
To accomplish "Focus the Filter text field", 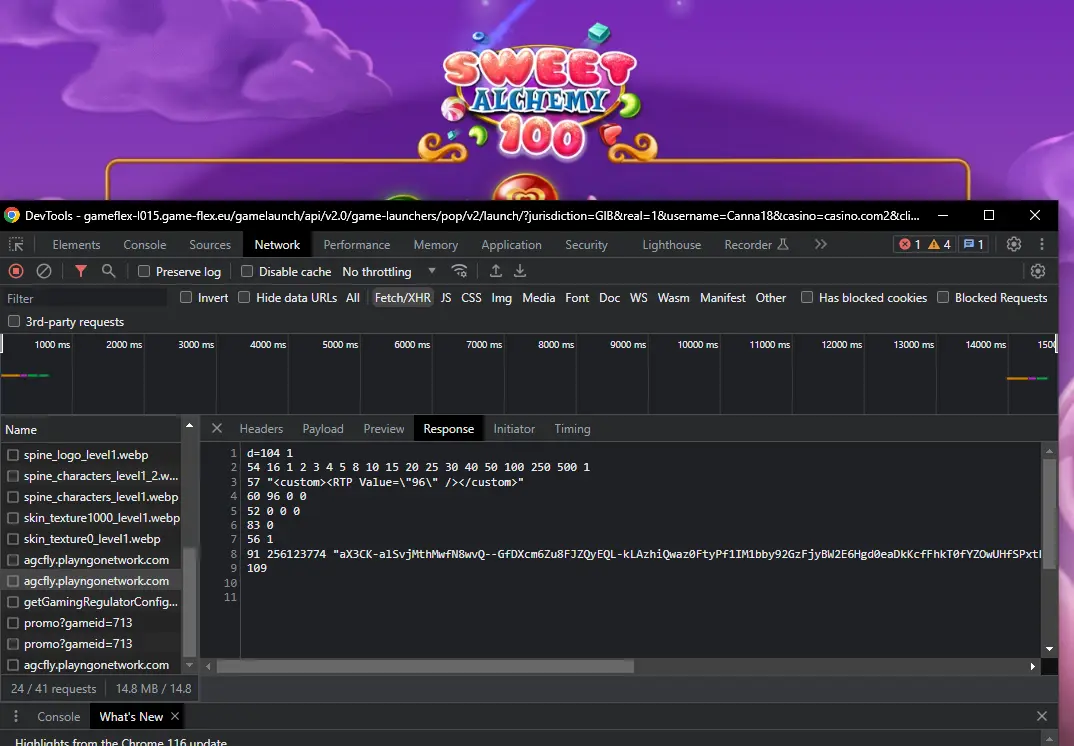I will coord(85,299).
